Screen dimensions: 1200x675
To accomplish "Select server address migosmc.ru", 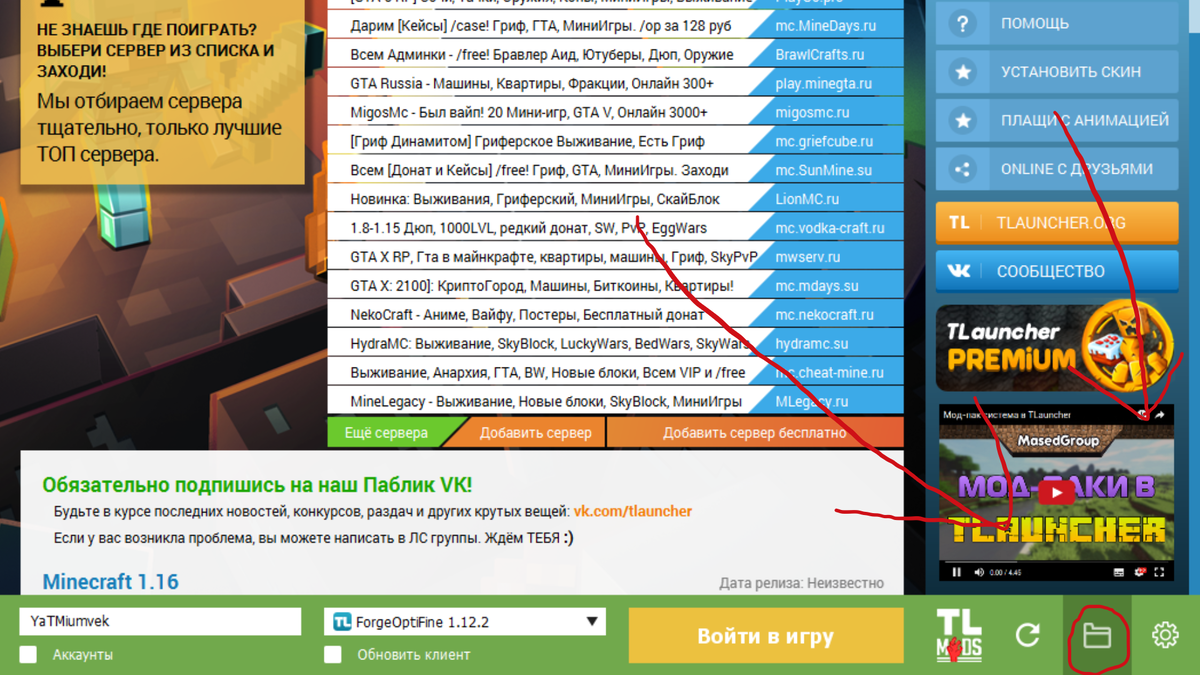I will point(812,113).
